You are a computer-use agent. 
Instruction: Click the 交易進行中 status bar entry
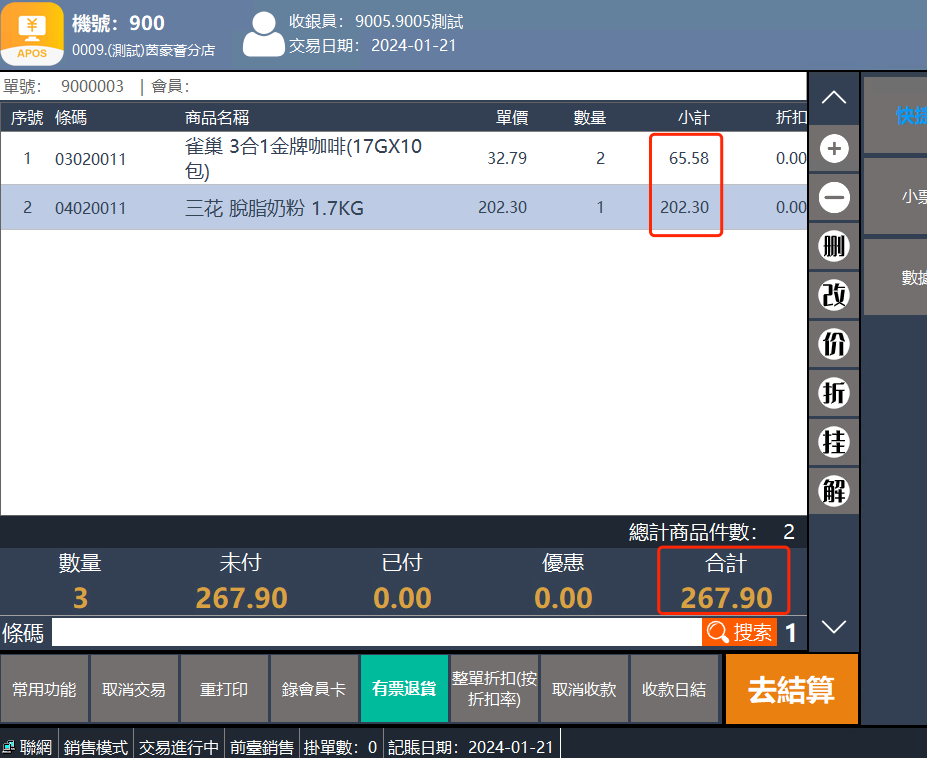coord(179,747)
